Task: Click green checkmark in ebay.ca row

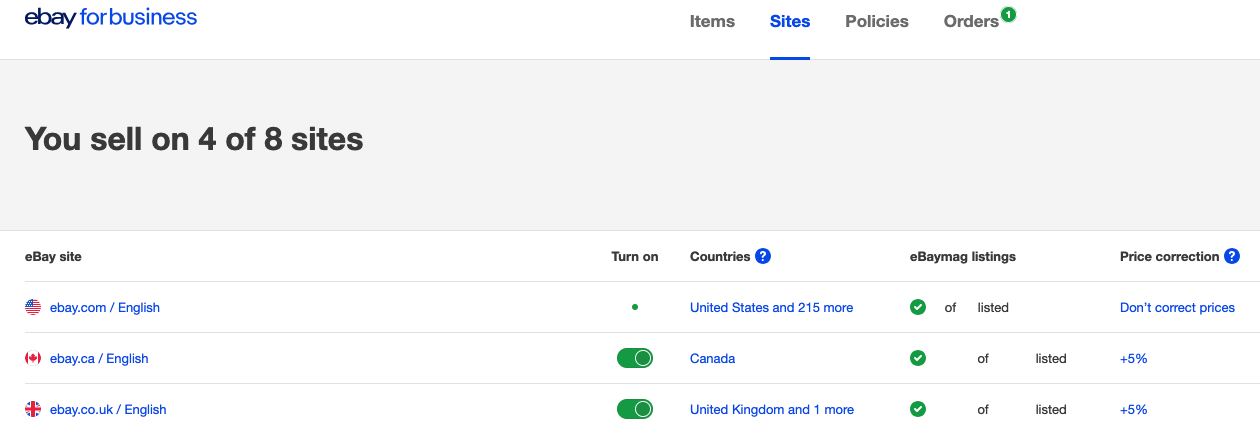Action: click(x=918, y=358)
